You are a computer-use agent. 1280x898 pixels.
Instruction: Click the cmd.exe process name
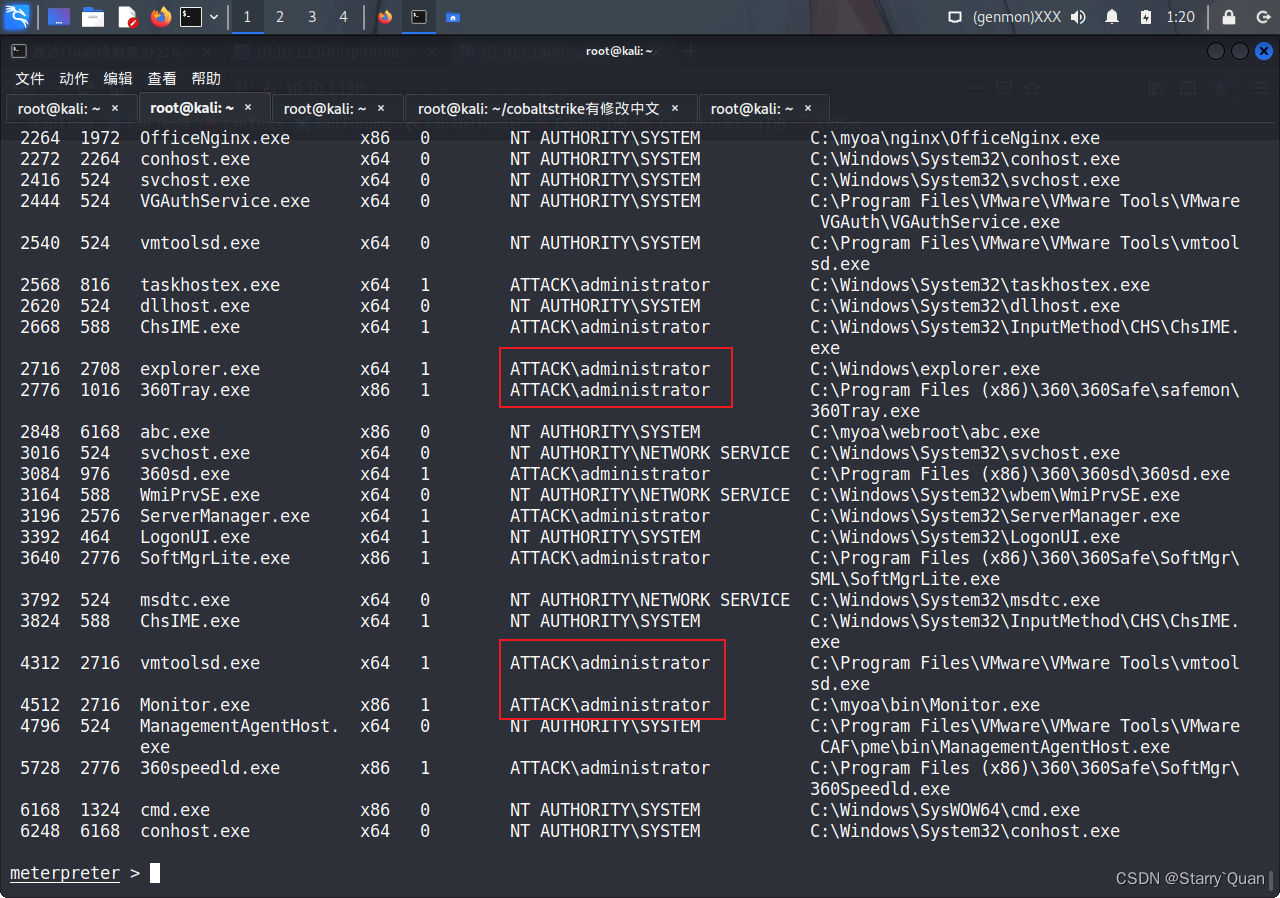(x=175, y=810)
